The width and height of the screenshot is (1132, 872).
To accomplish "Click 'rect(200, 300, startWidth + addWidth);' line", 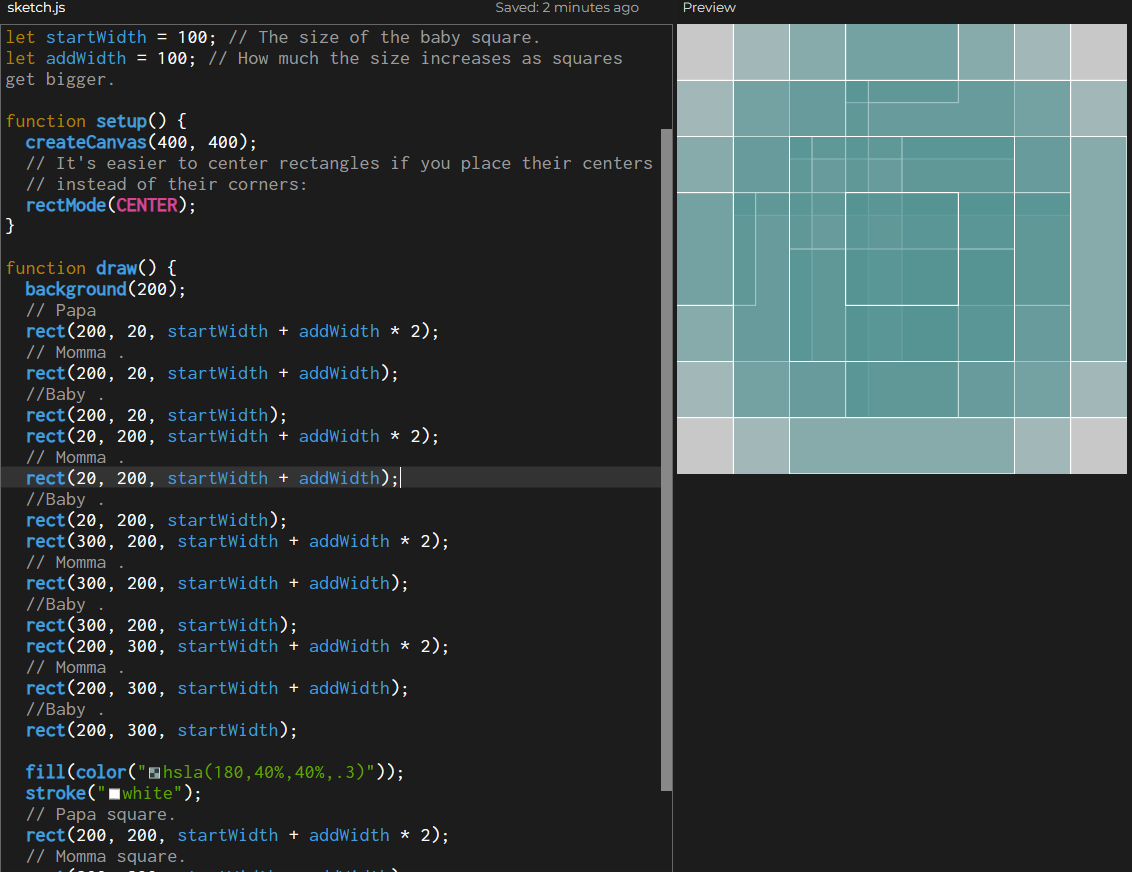I will click(217, 688).
